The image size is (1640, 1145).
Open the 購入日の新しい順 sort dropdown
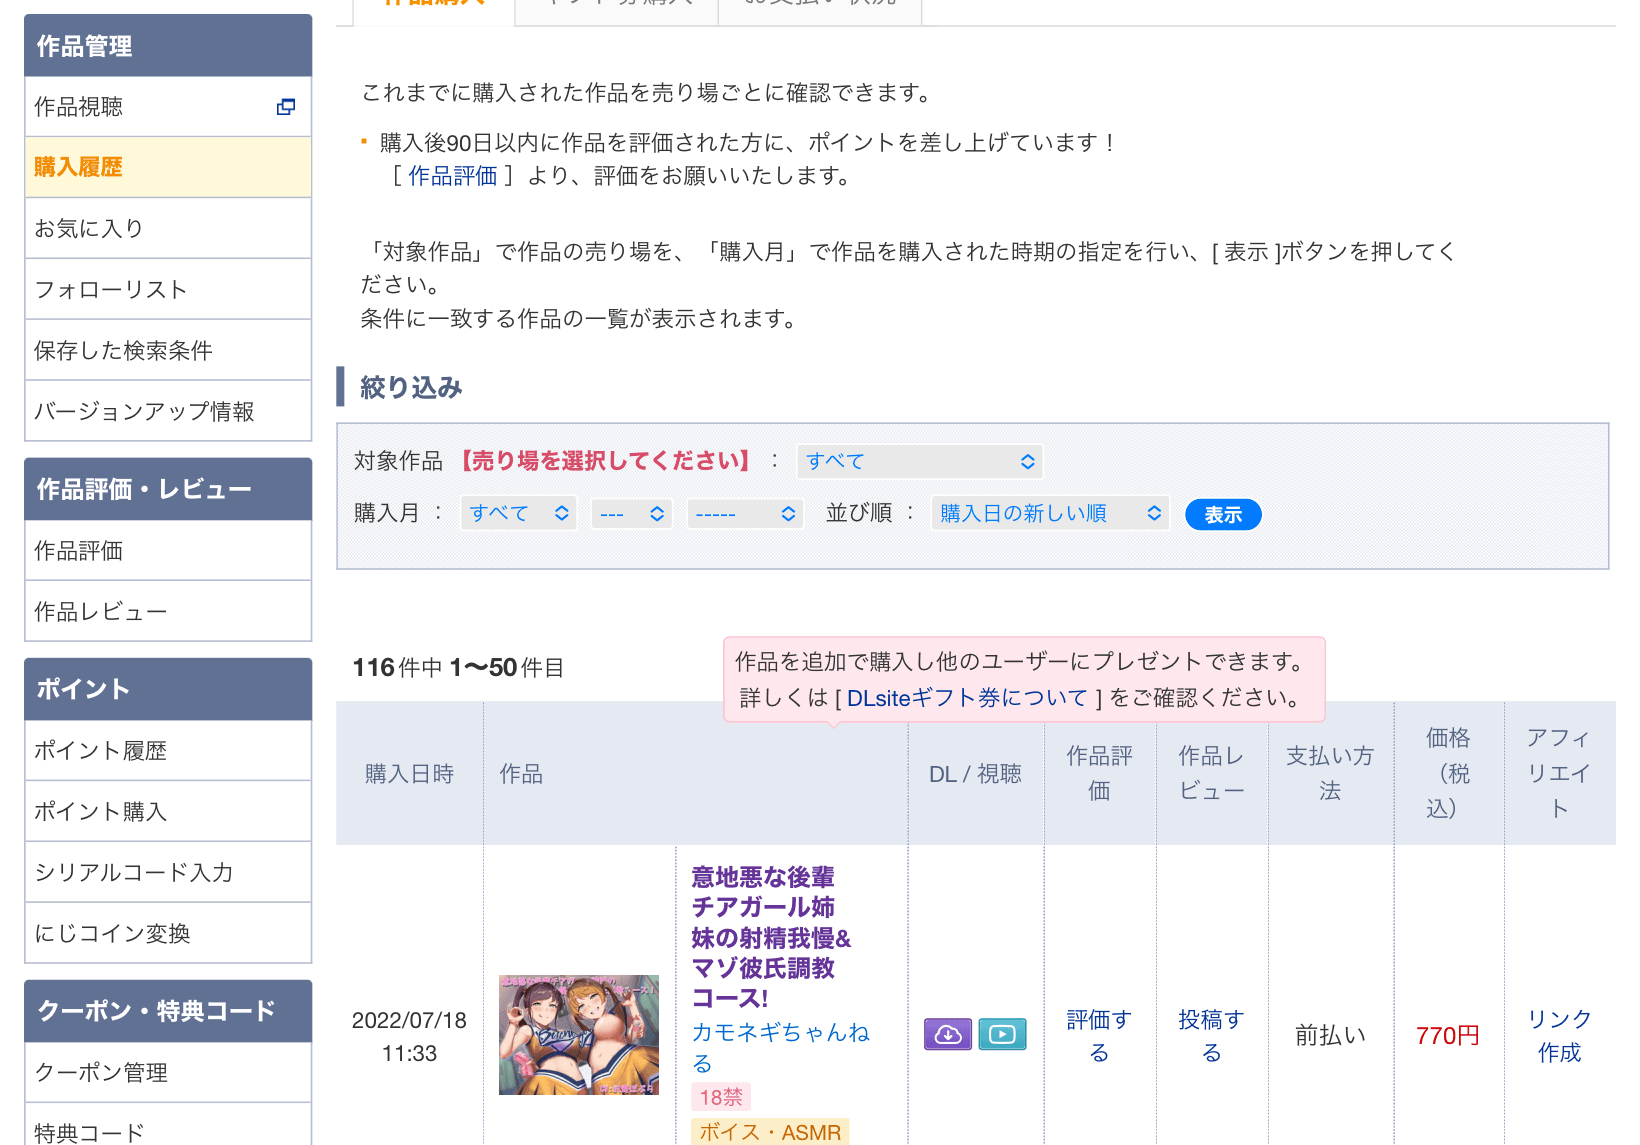coord(1049,512)
